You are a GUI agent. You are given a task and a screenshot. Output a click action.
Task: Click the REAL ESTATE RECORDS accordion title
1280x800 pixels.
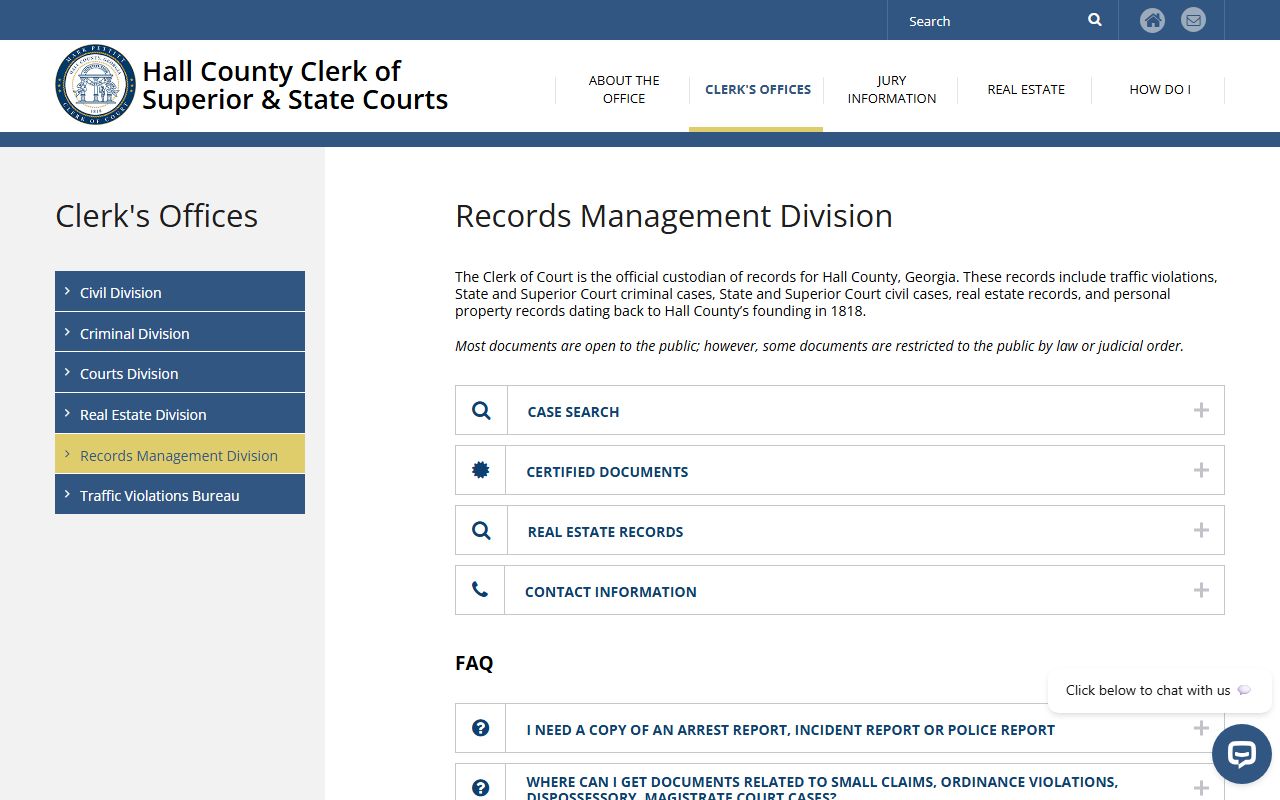pyautogui.click(x=605, y=531)
